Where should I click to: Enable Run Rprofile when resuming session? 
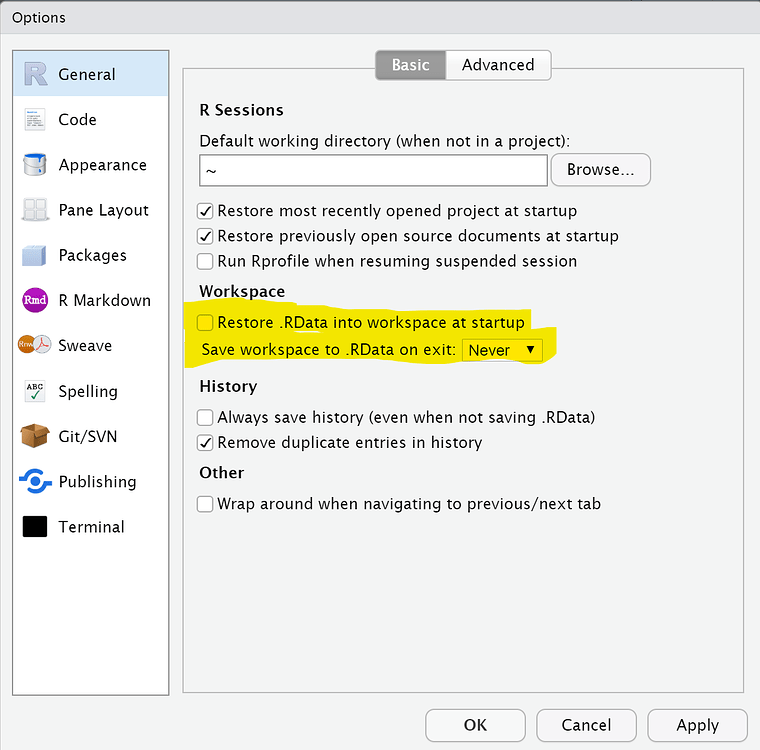click(205, 261)
